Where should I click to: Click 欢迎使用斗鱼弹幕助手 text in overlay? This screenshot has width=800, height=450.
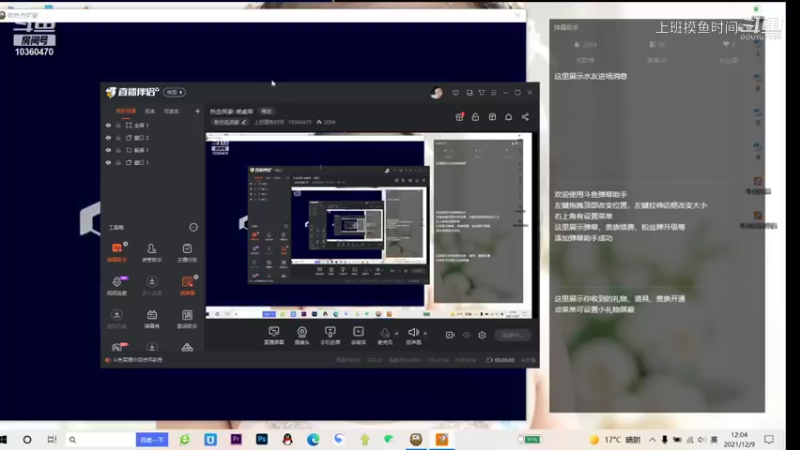point(591,194)
